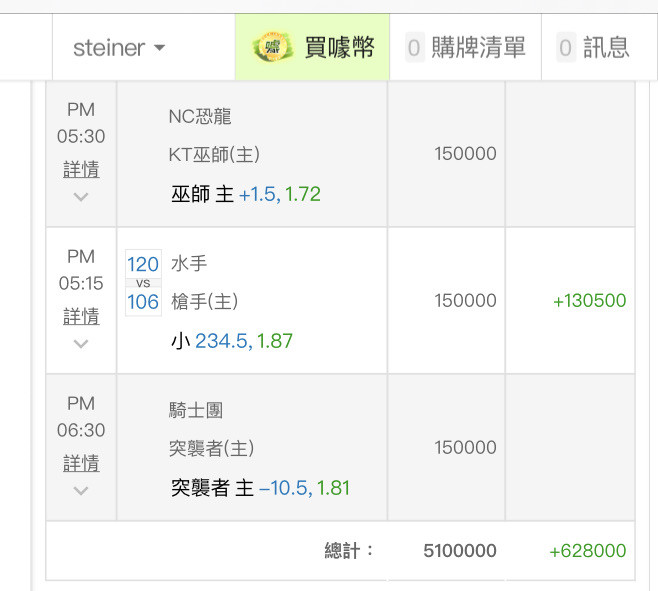Expand the chevron under PM 05:30 row

[81, 196]
